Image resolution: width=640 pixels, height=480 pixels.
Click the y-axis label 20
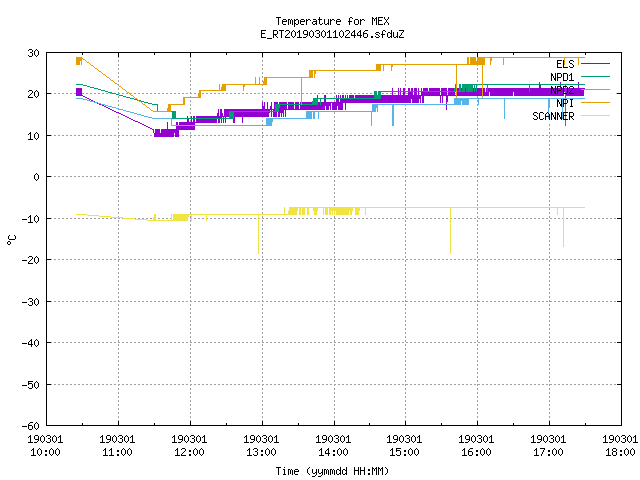[33, 94]
